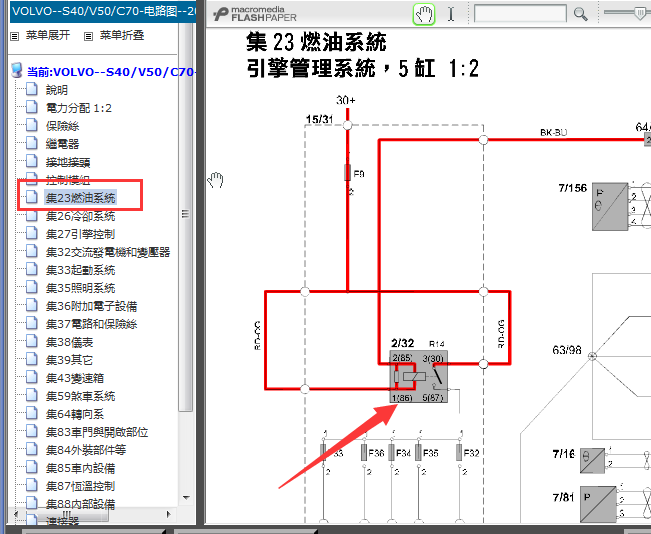Viewport: 651px width, 534px height.
Task: Open 集26冷卻系統 page
Action: point(81,216)
